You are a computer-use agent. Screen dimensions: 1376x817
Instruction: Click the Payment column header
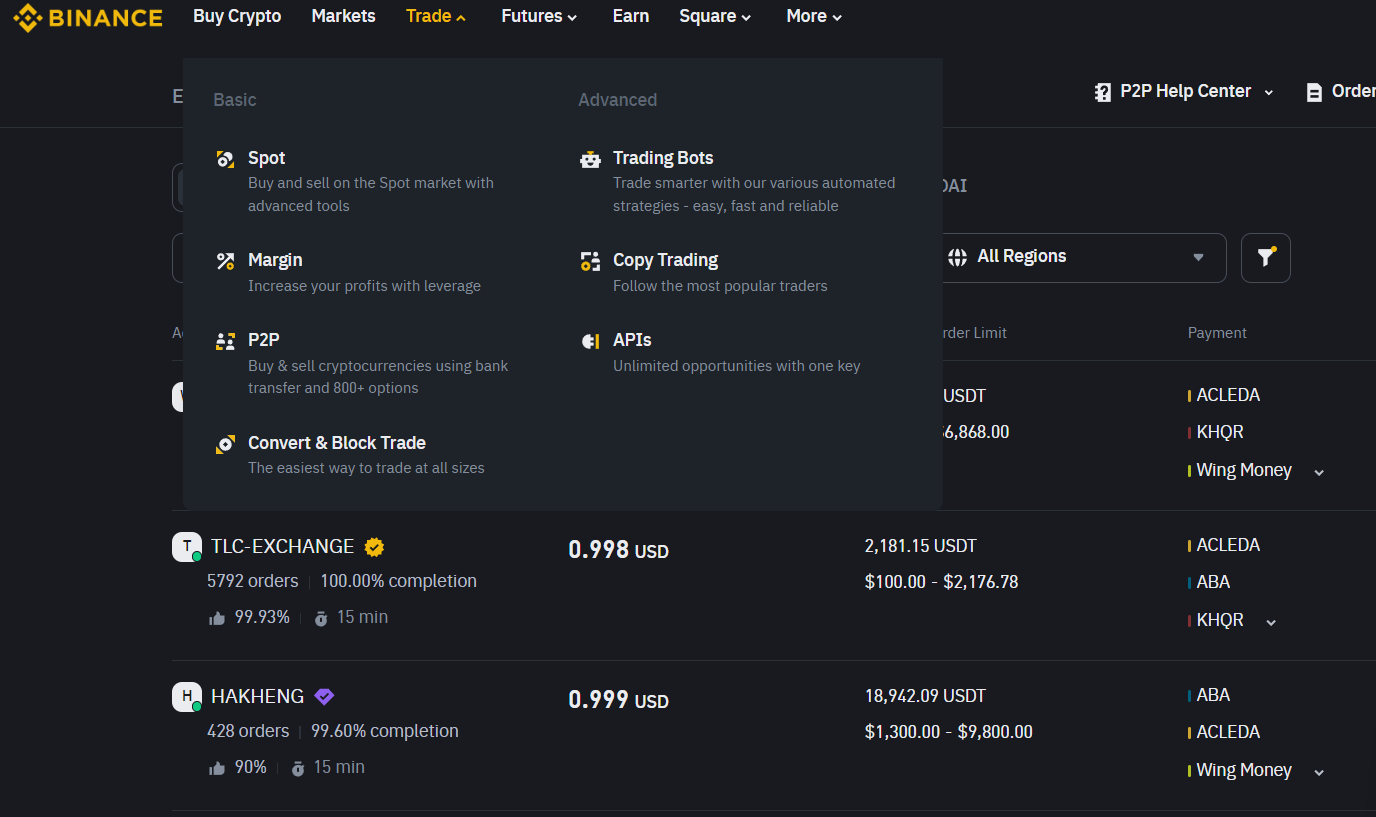pyautogui.click(x=1217, y=333)
